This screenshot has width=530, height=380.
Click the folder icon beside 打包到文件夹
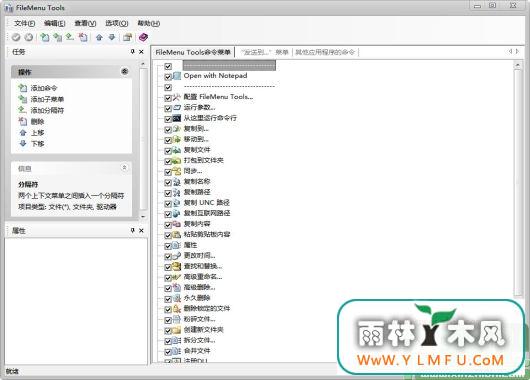point(177,161)
